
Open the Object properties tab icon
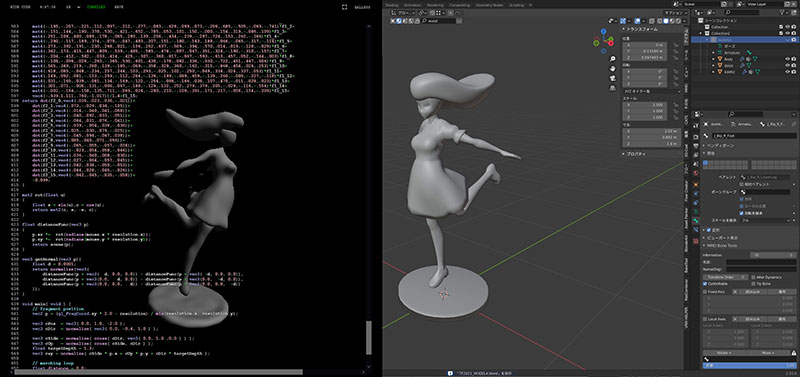[696, 185]
